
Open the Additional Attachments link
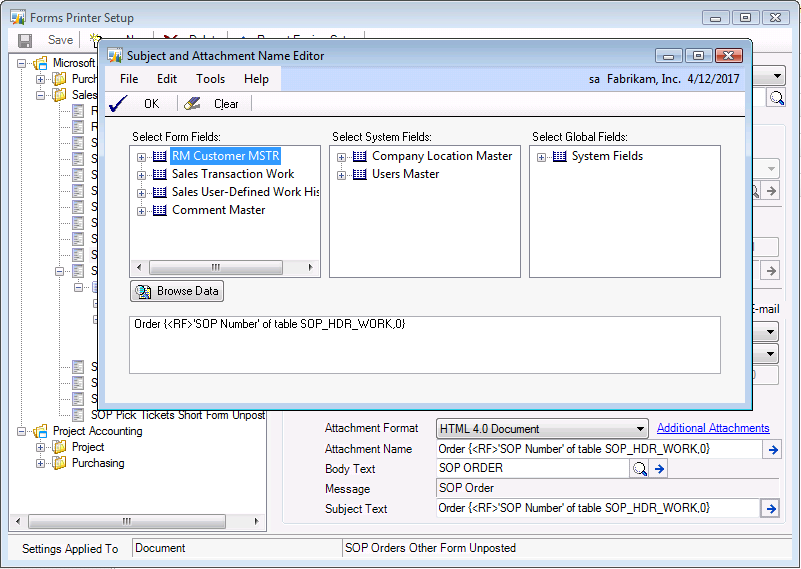(712, 428)
